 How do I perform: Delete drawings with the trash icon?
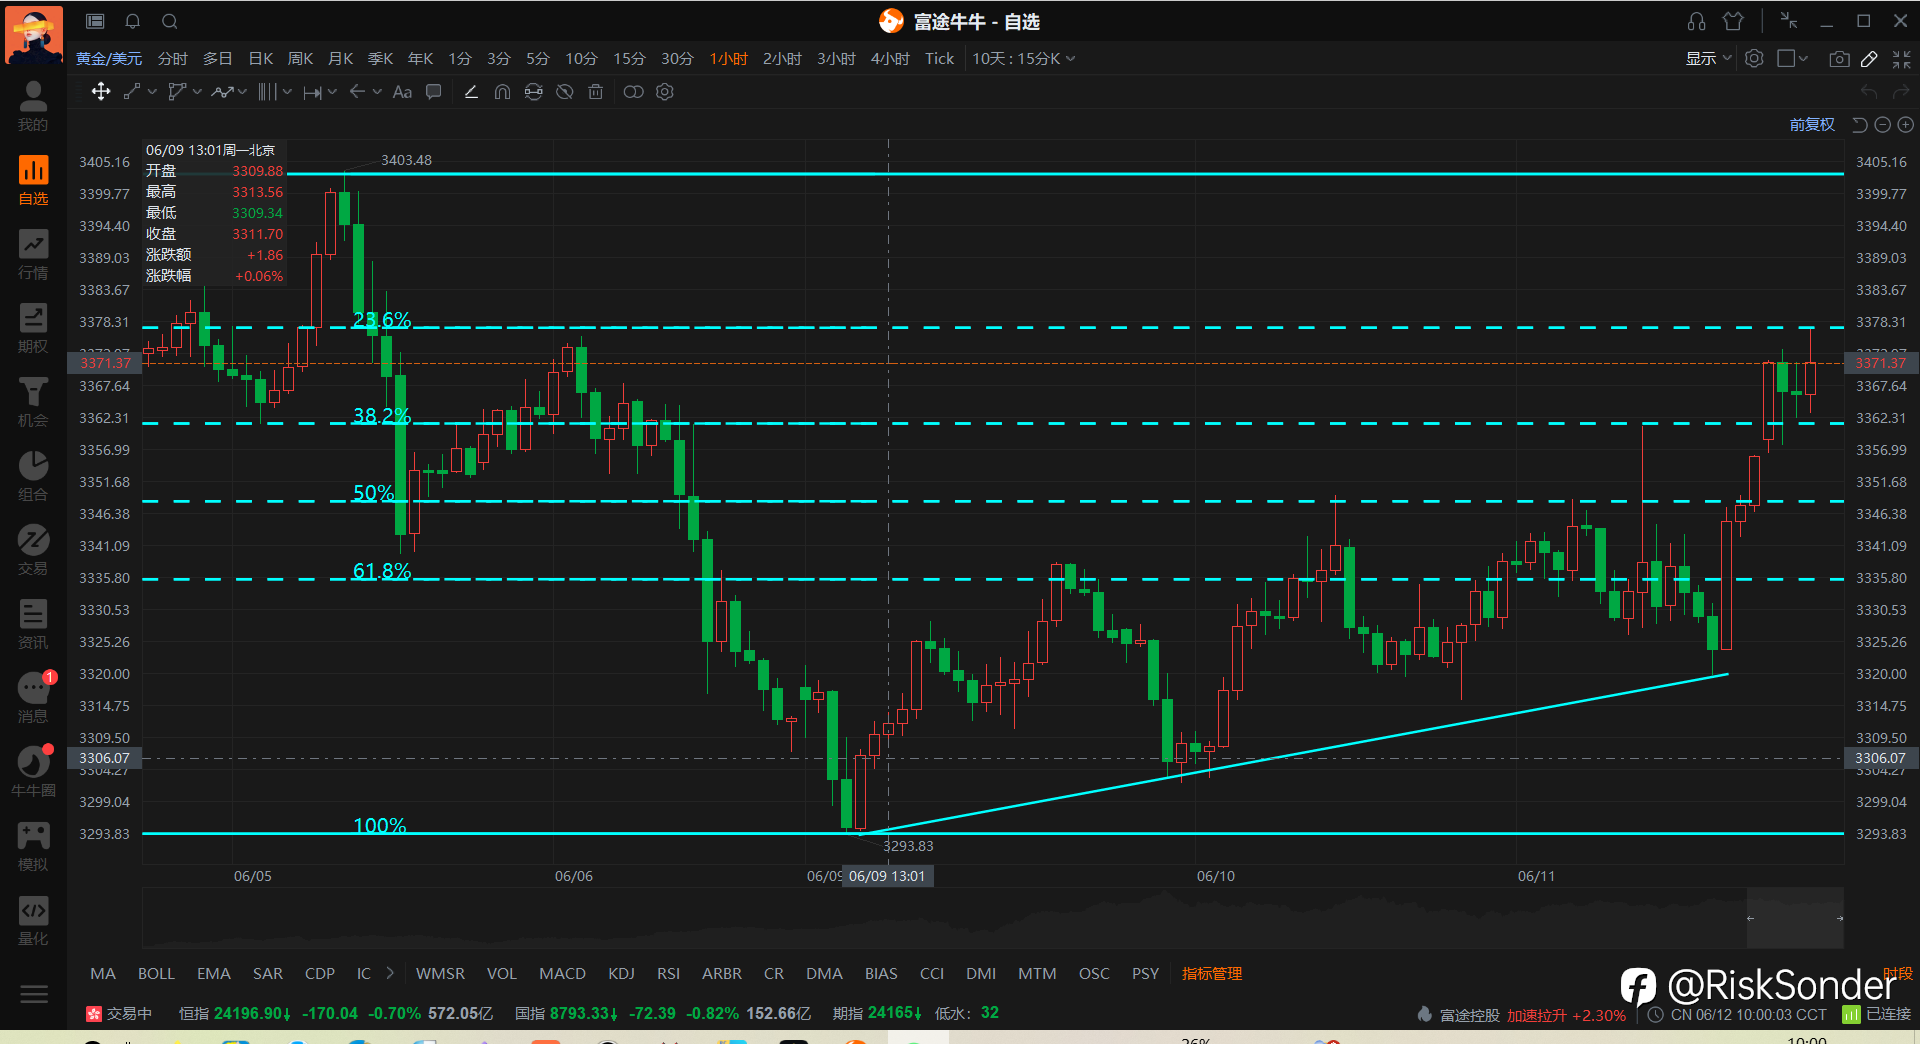[596, 92]
